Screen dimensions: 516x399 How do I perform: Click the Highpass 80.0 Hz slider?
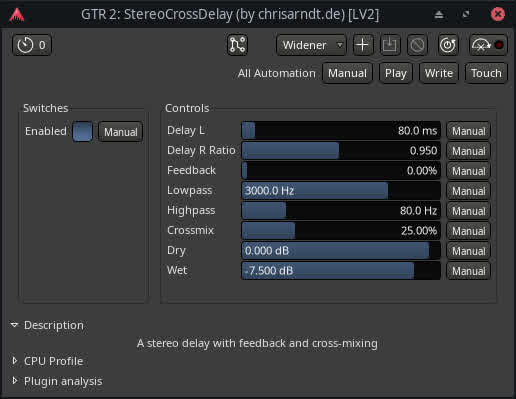(341, 211)
